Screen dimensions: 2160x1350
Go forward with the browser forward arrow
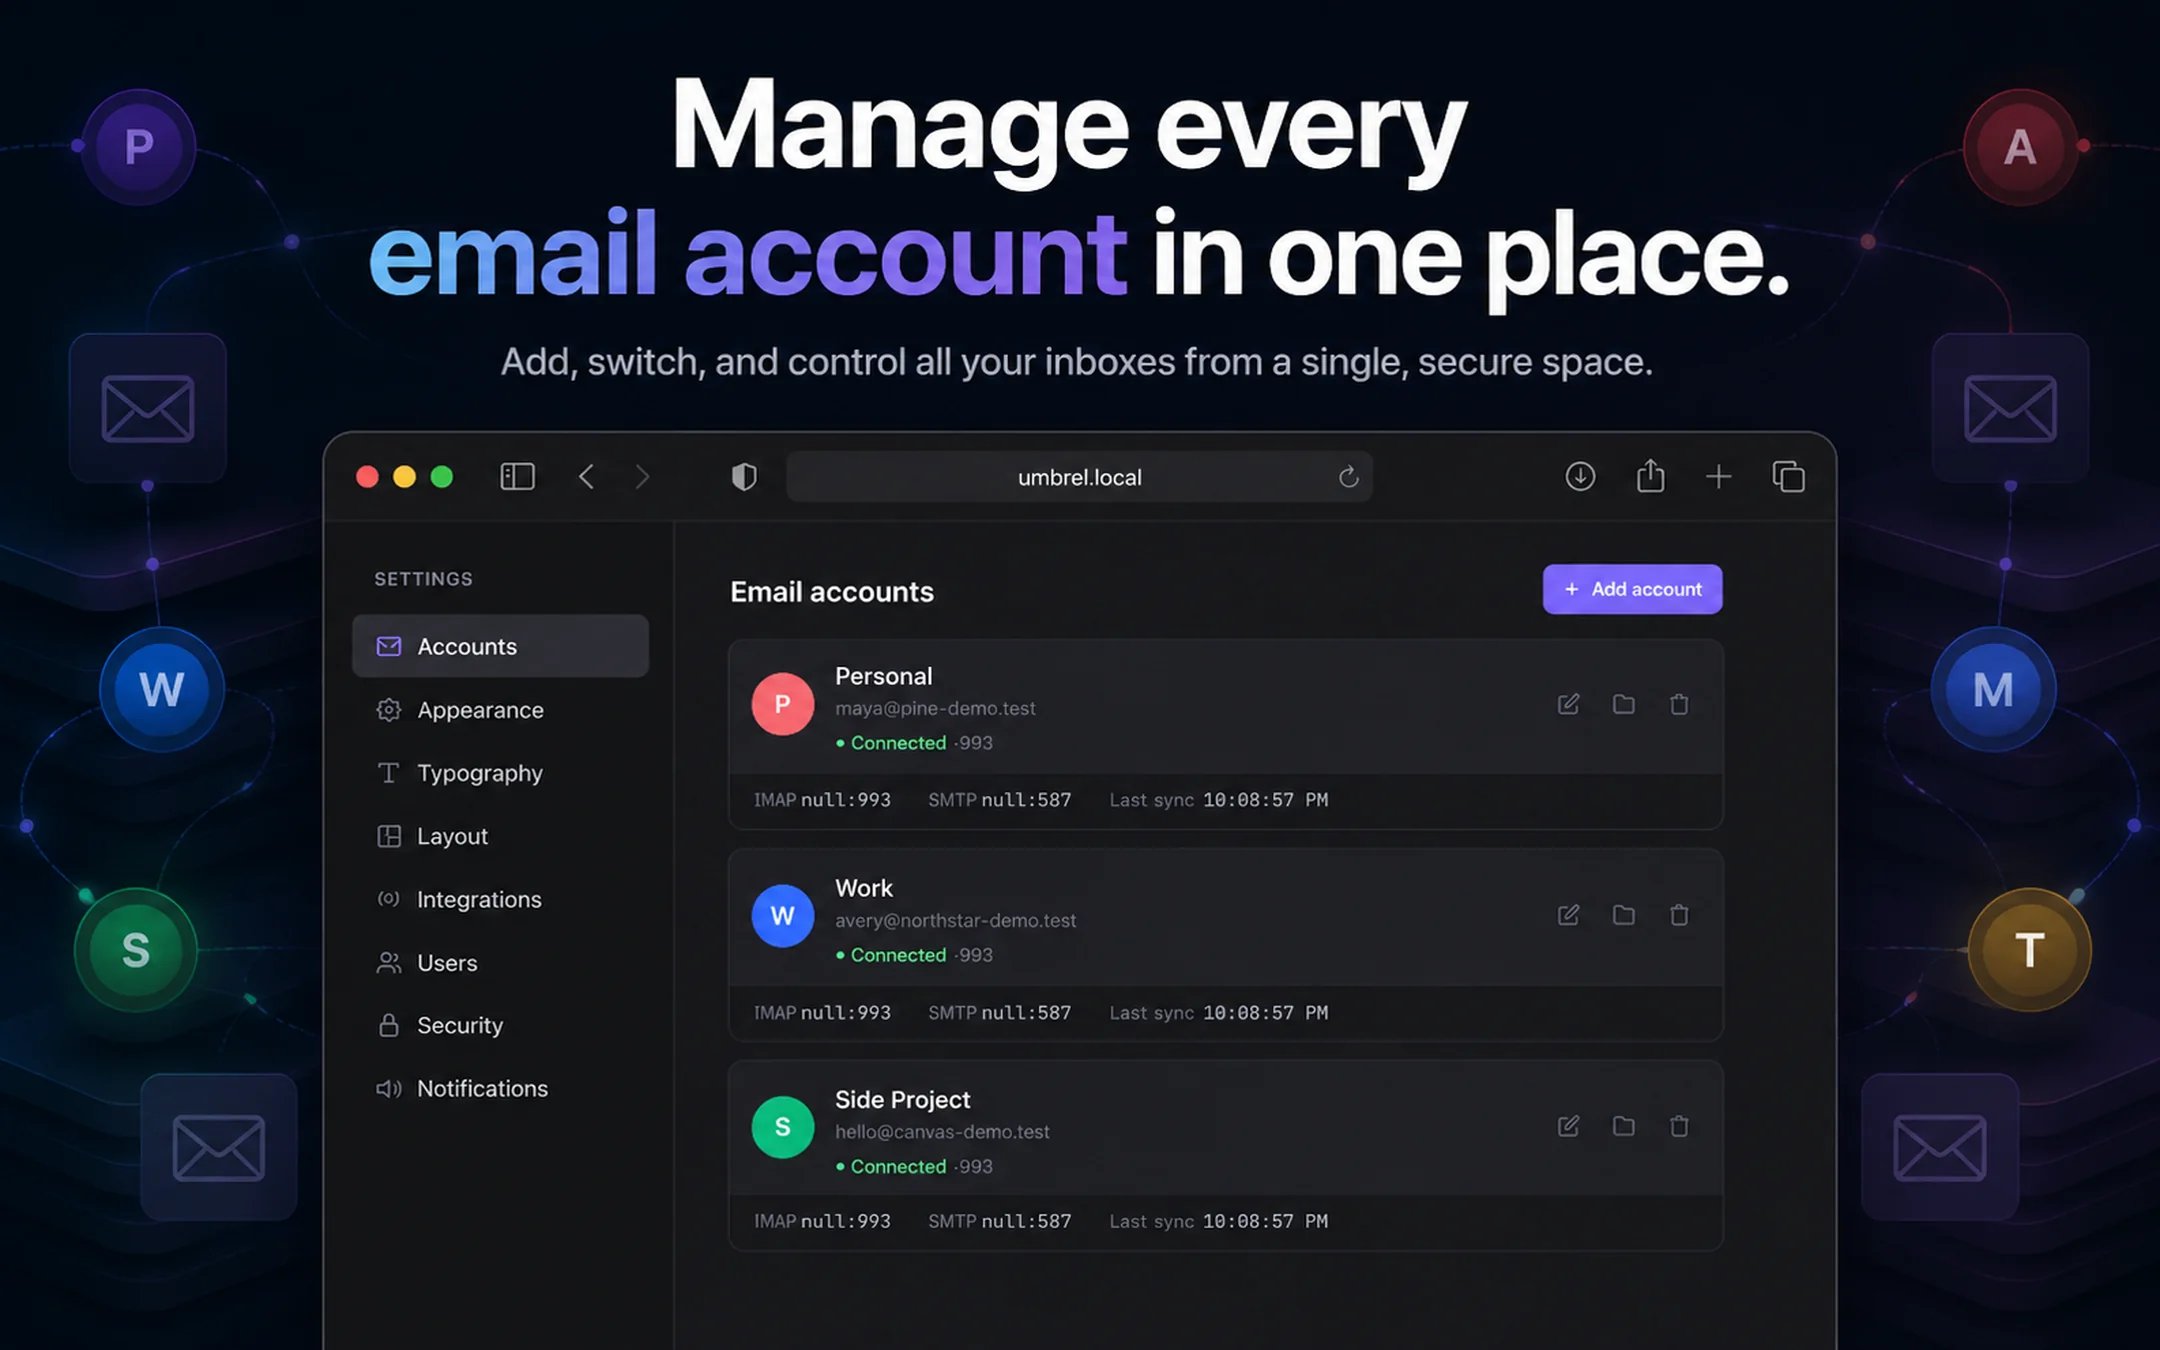(642, 476)
